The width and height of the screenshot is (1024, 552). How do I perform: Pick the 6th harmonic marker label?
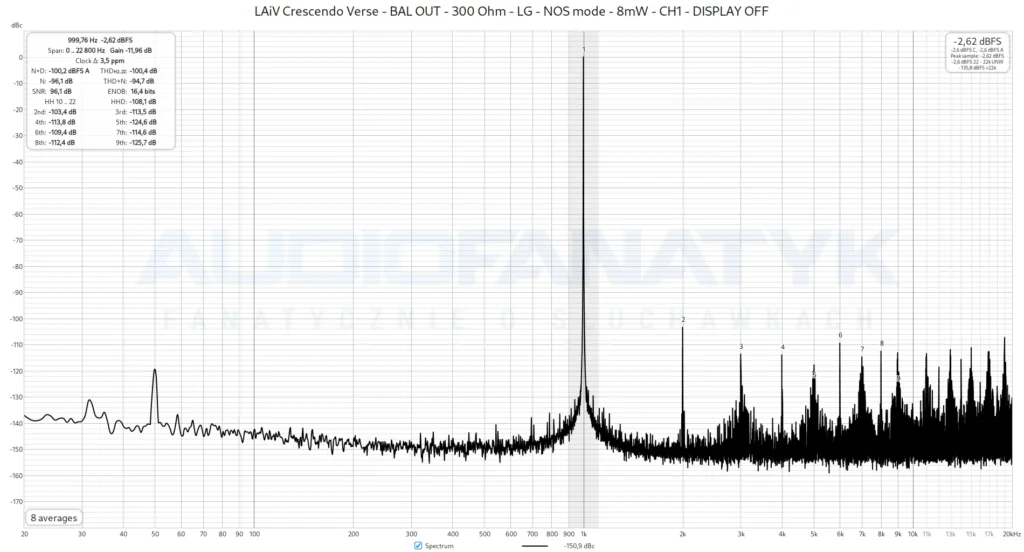pyautogui.click(x=840, y=335)
